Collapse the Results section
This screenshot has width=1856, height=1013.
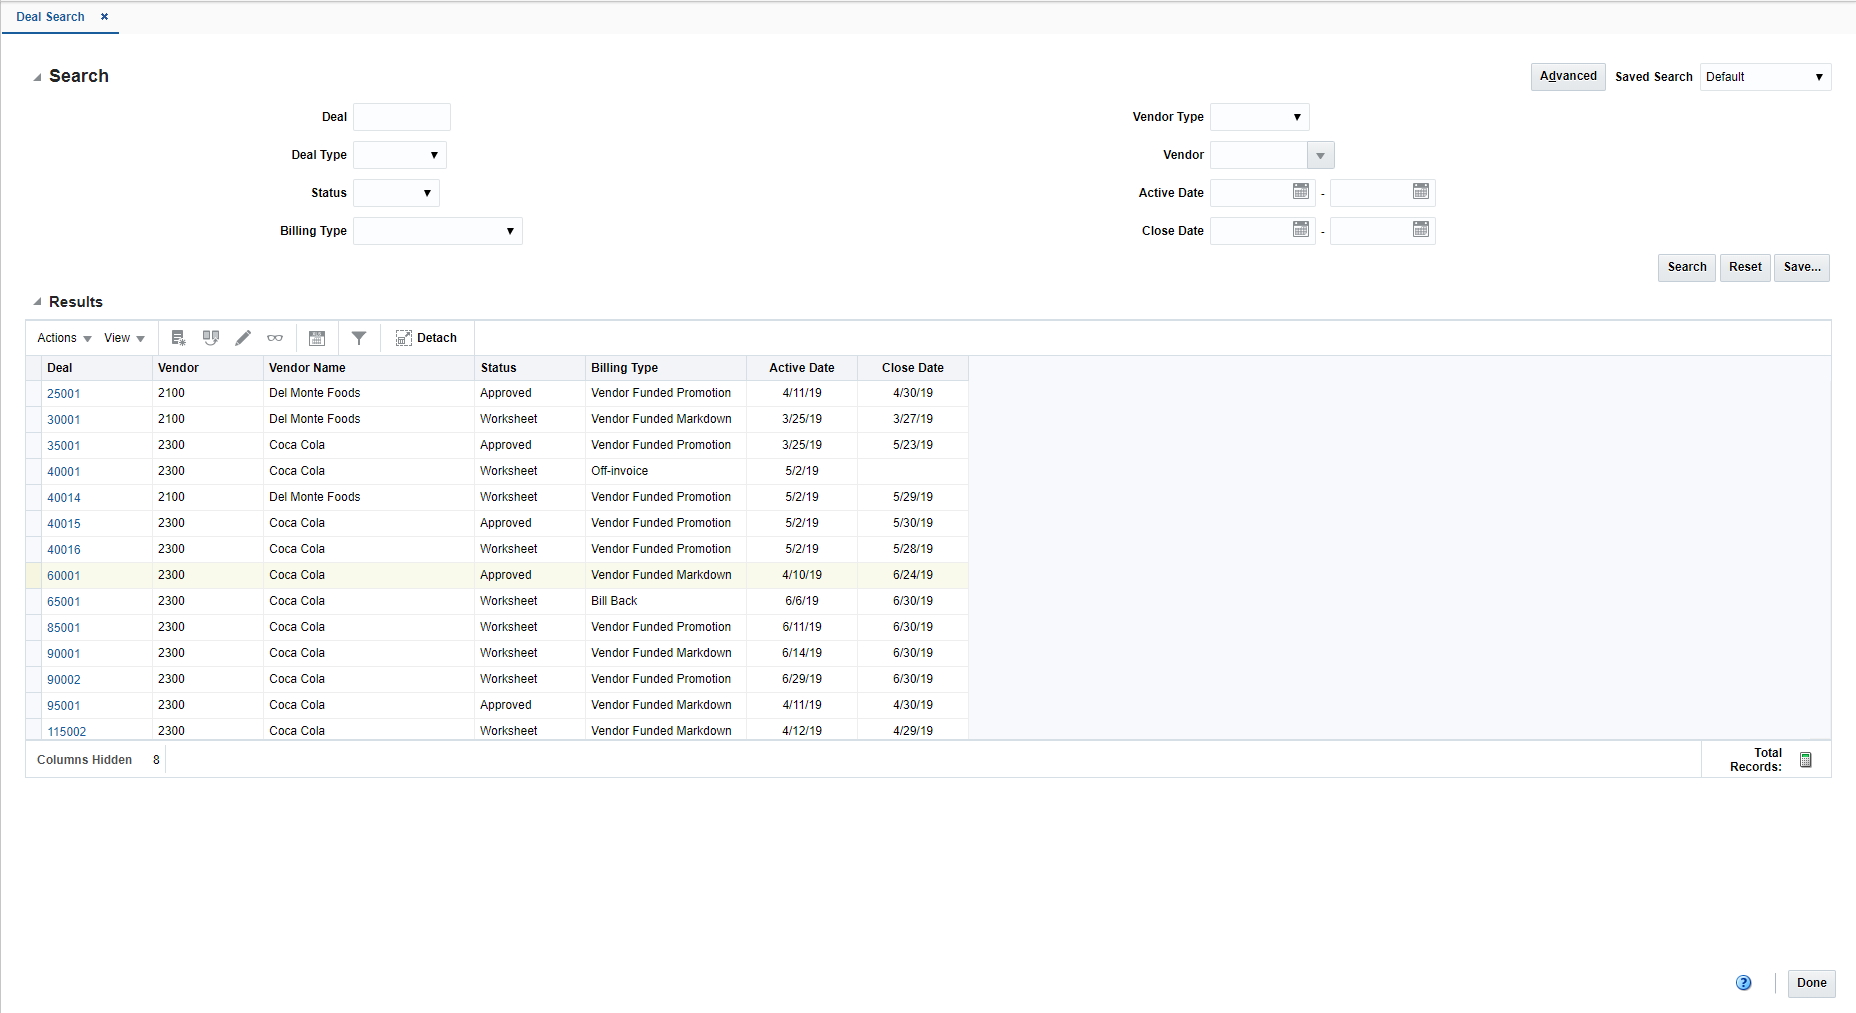[37, 302]
